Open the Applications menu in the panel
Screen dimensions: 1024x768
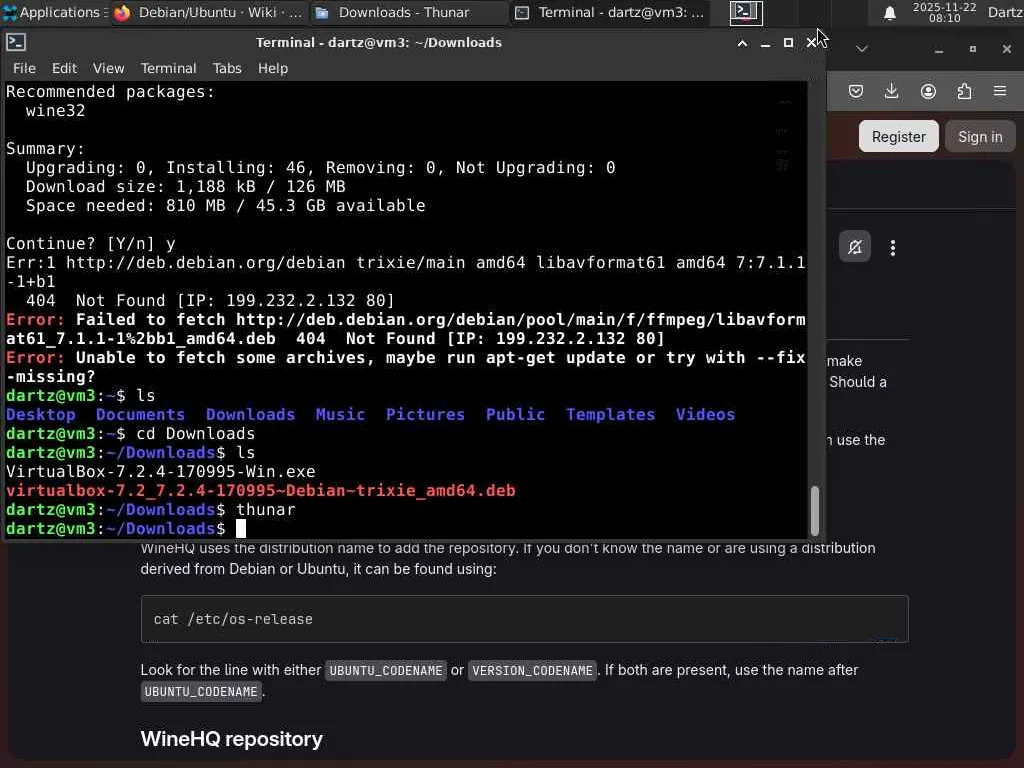pos(54,12)
